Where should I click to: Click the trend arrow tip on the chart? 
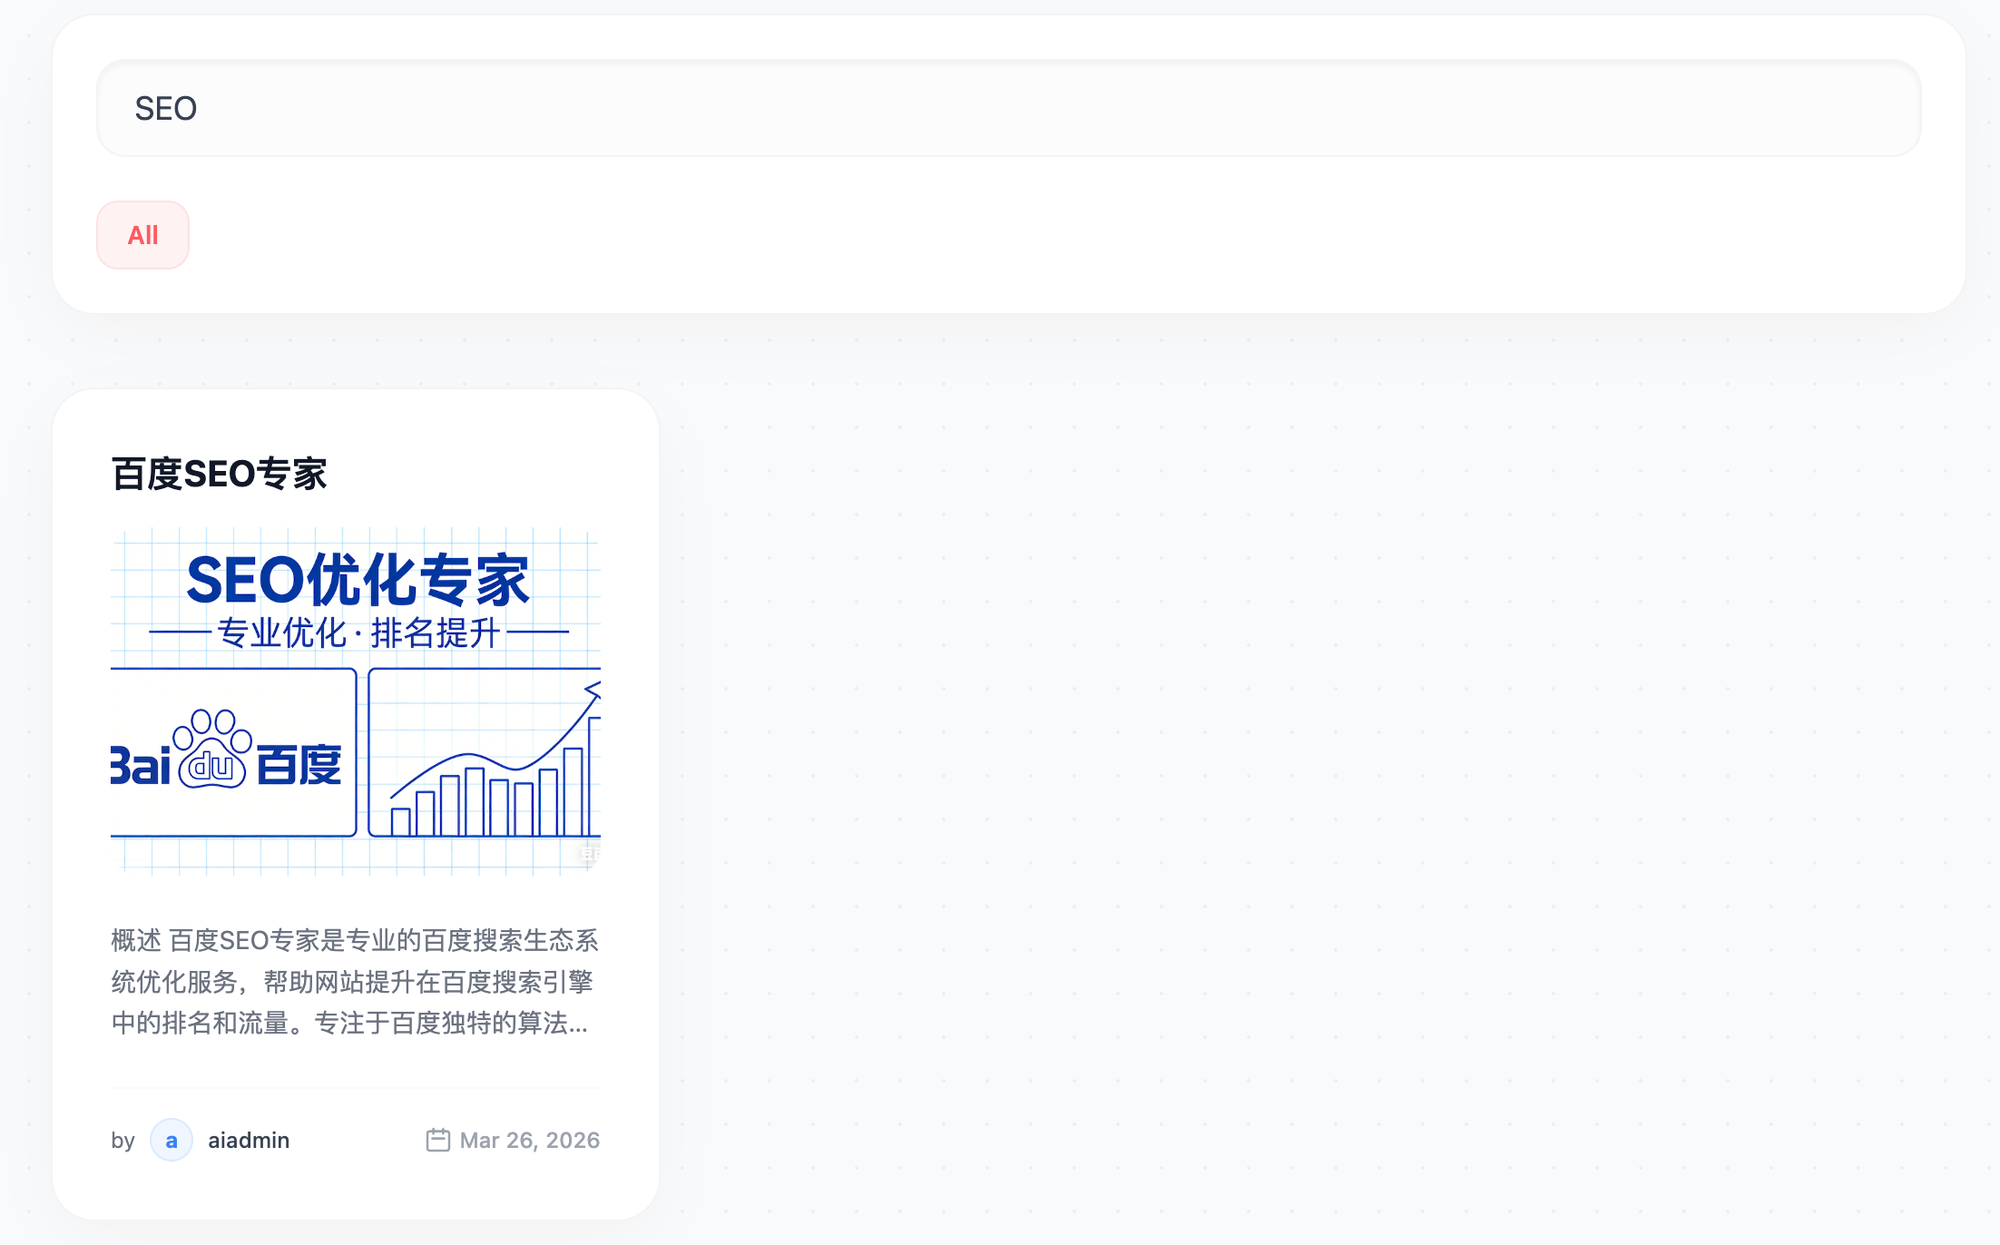tap(592, 690)
